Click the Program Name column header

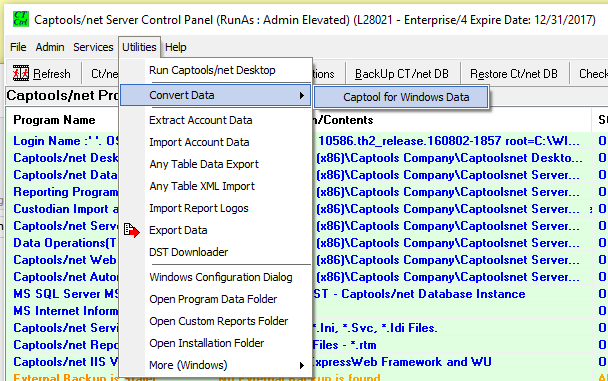click(x=54, y=120)
